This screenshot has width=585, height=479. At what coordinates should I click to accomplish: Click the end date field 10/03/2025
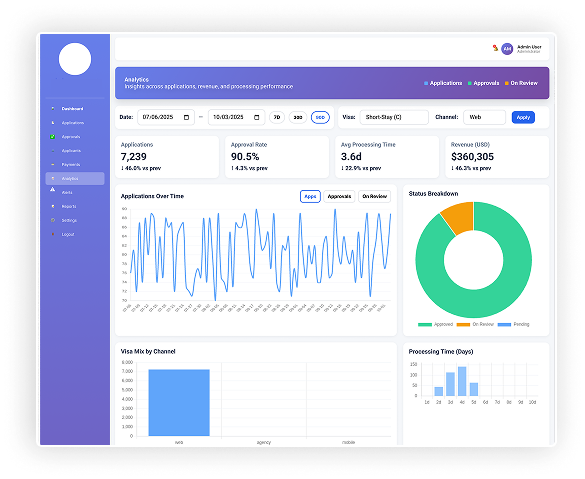click(237, 117)
